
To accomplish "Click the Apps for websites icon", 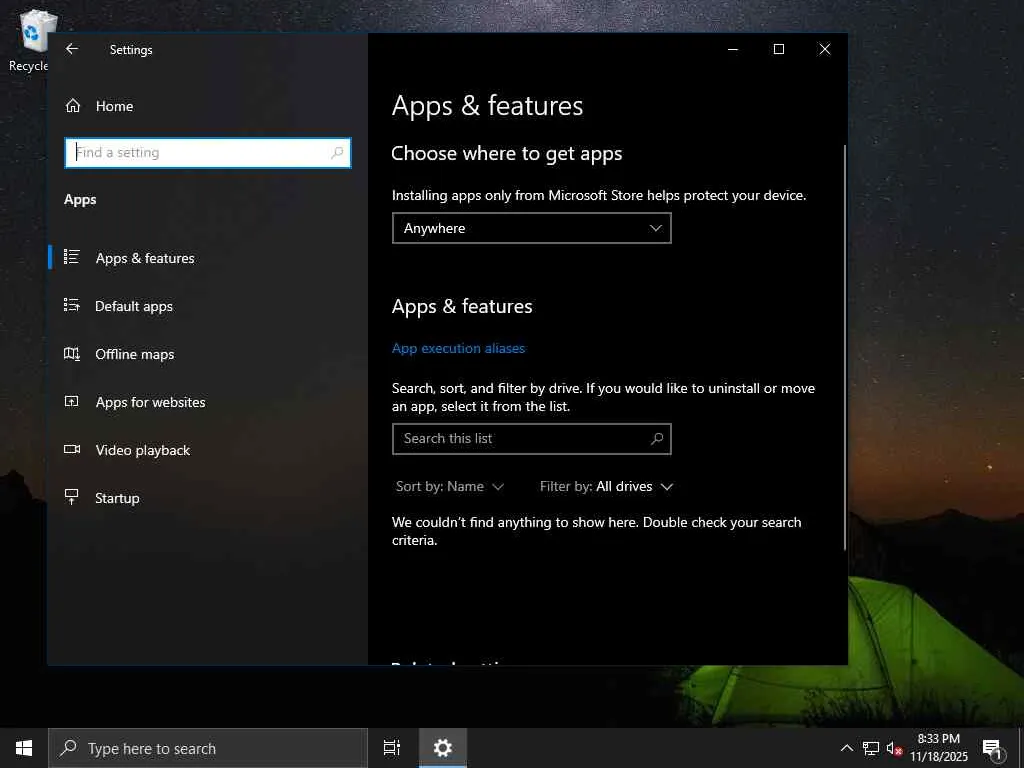I will point(72,402).
